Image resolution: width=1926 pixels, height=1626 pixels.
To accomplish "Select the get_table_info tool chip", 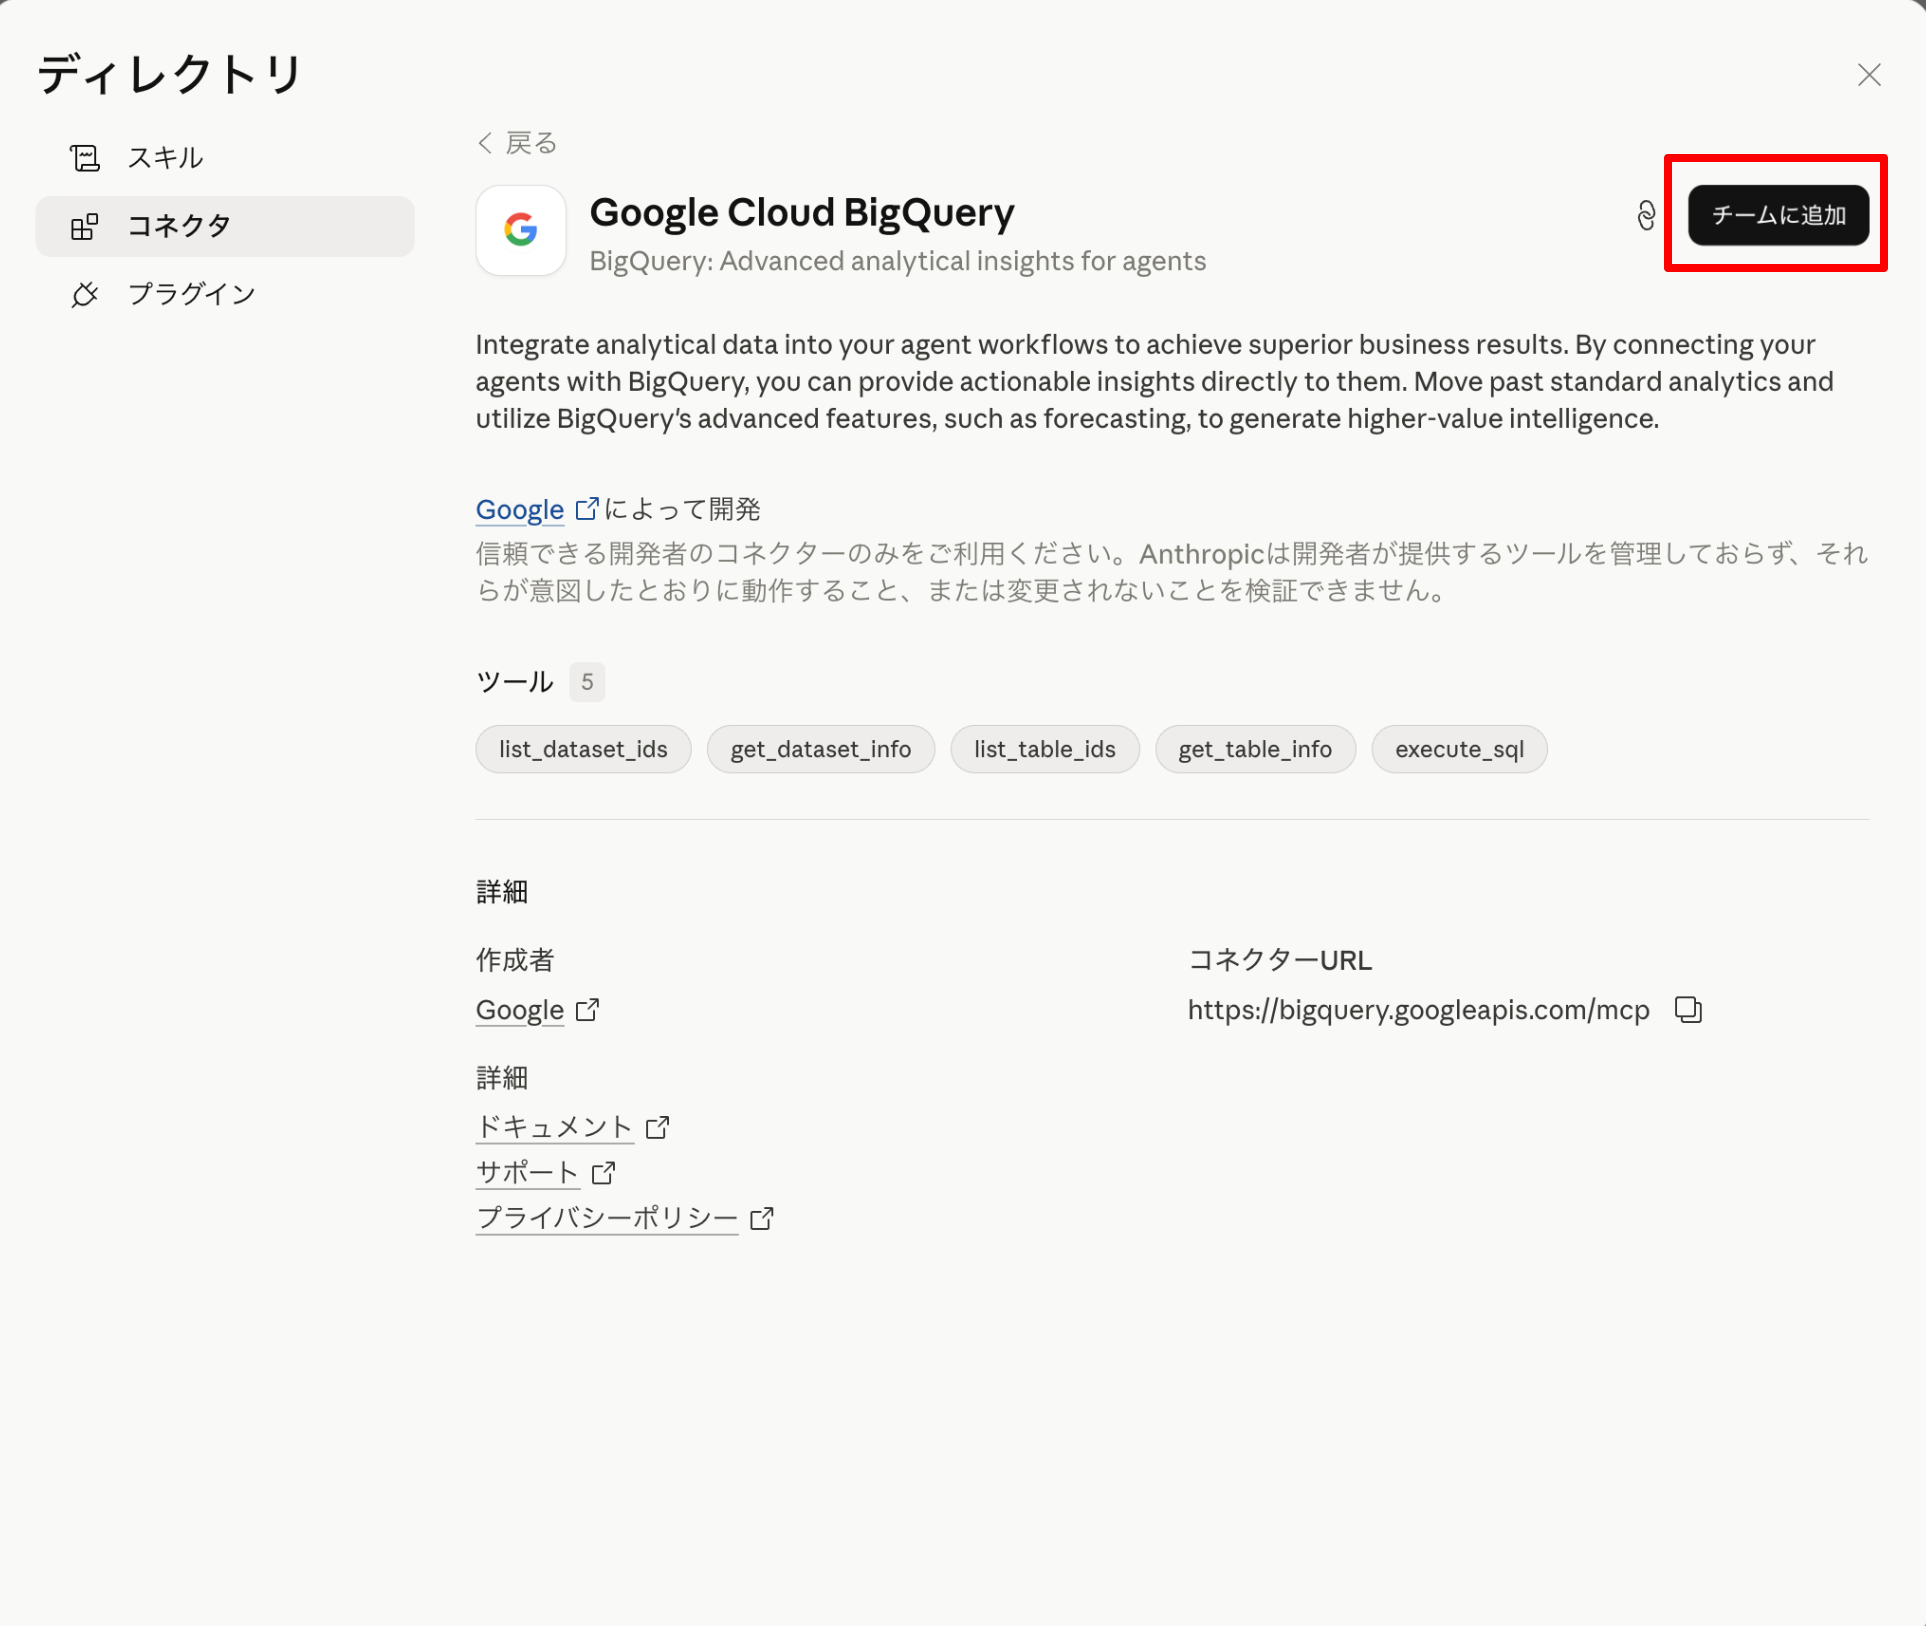I will point(1254,749).
